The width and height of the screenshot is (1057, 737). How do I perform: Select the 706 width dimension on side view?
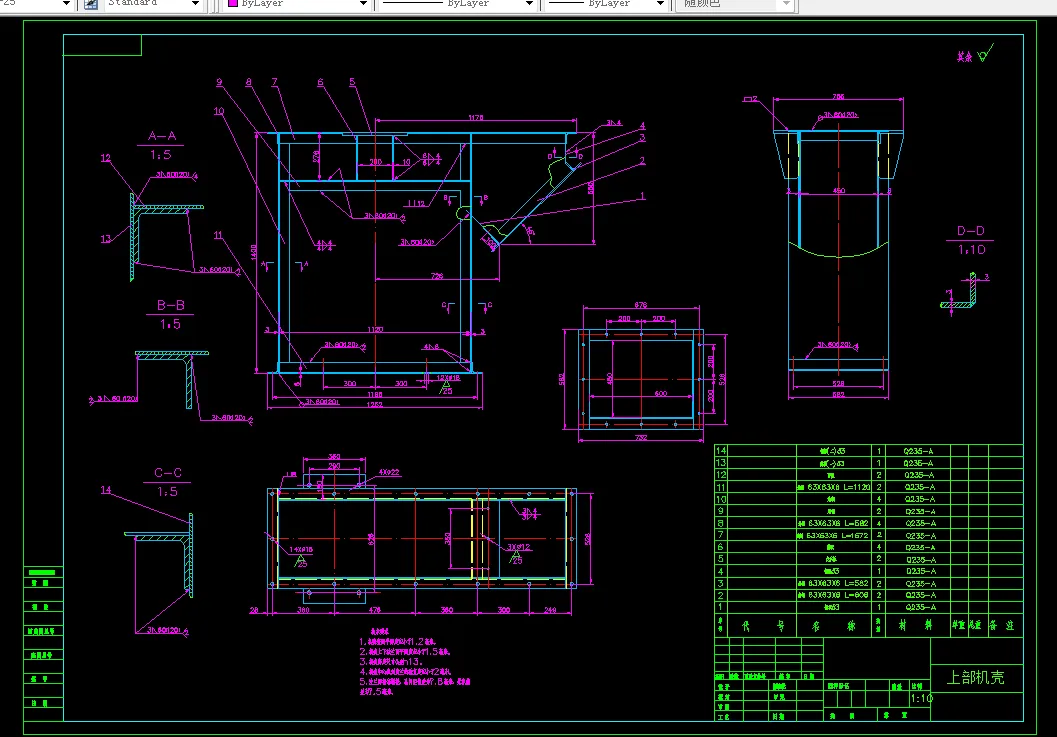coord(838,96)
